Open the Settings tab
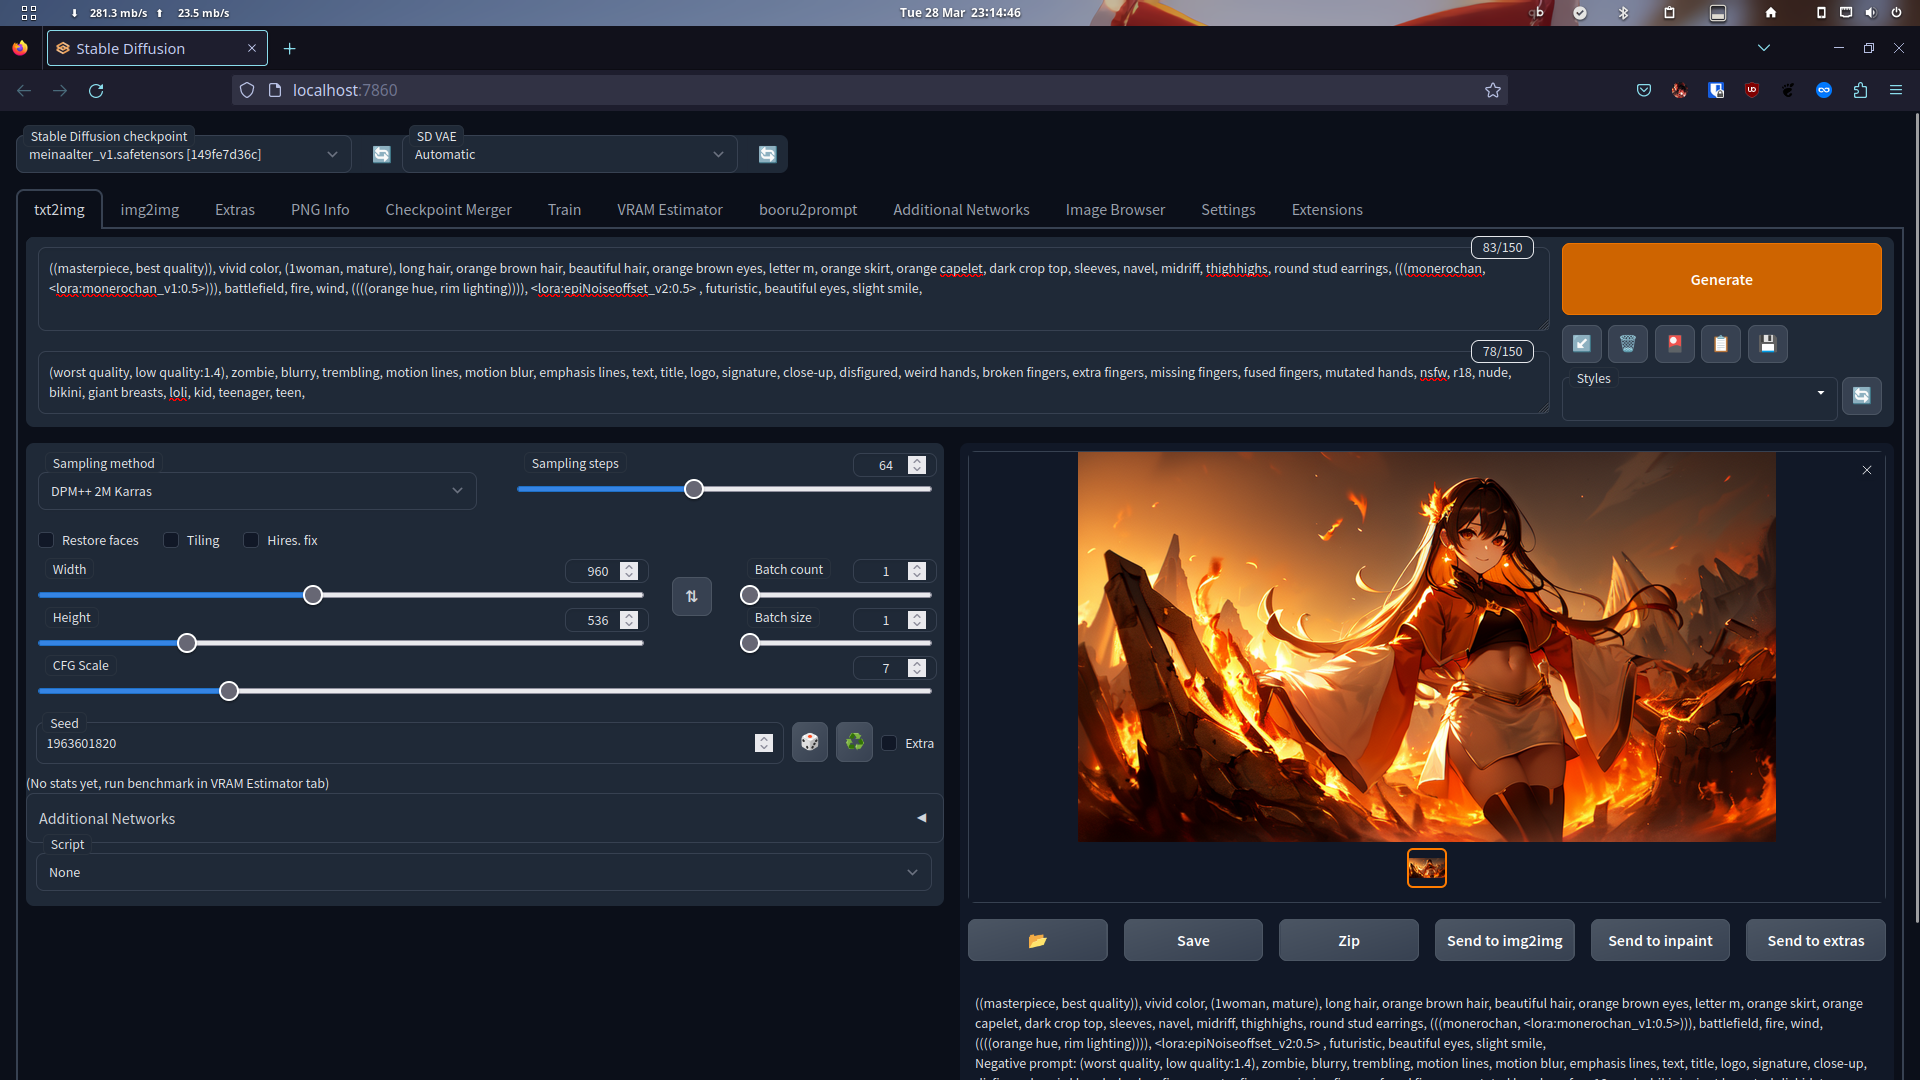 tap(1227, 209)
